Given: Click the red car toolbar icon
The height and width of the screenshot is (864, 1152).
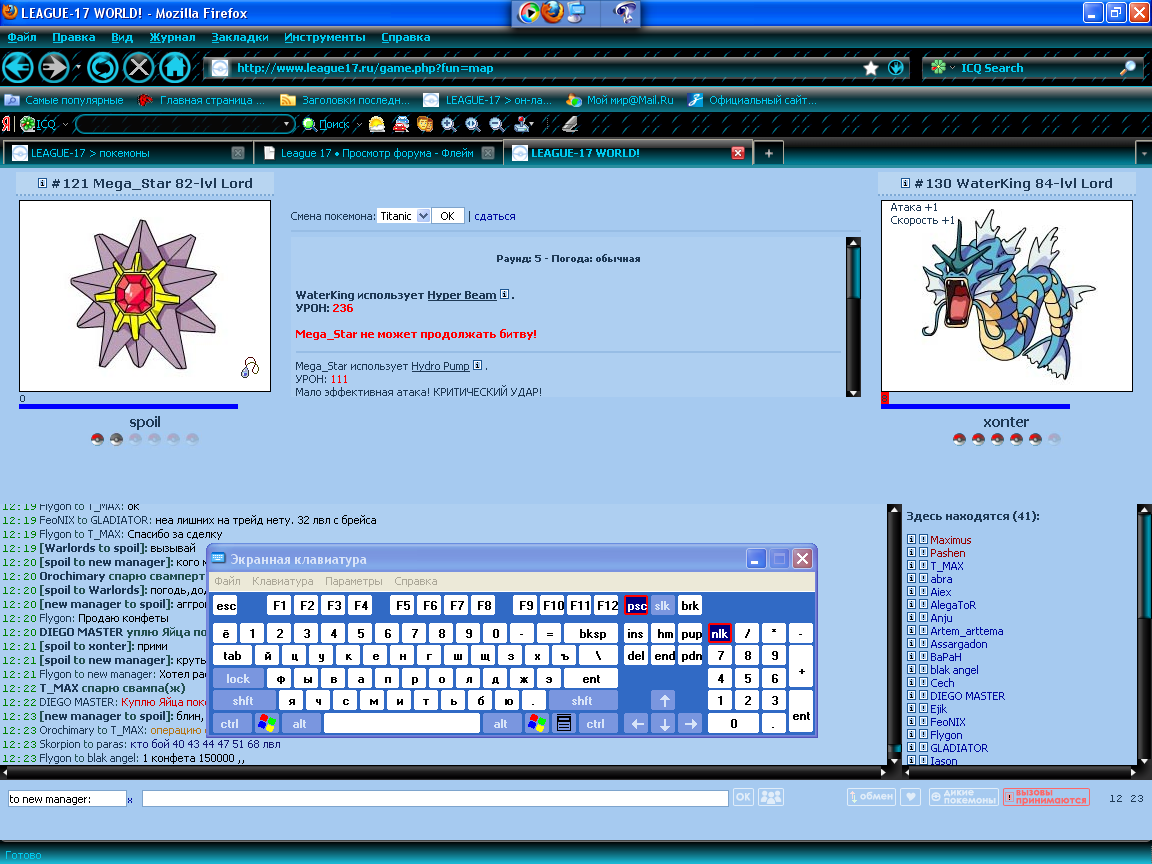Looking at the screenshot, I should pos(401,124).
